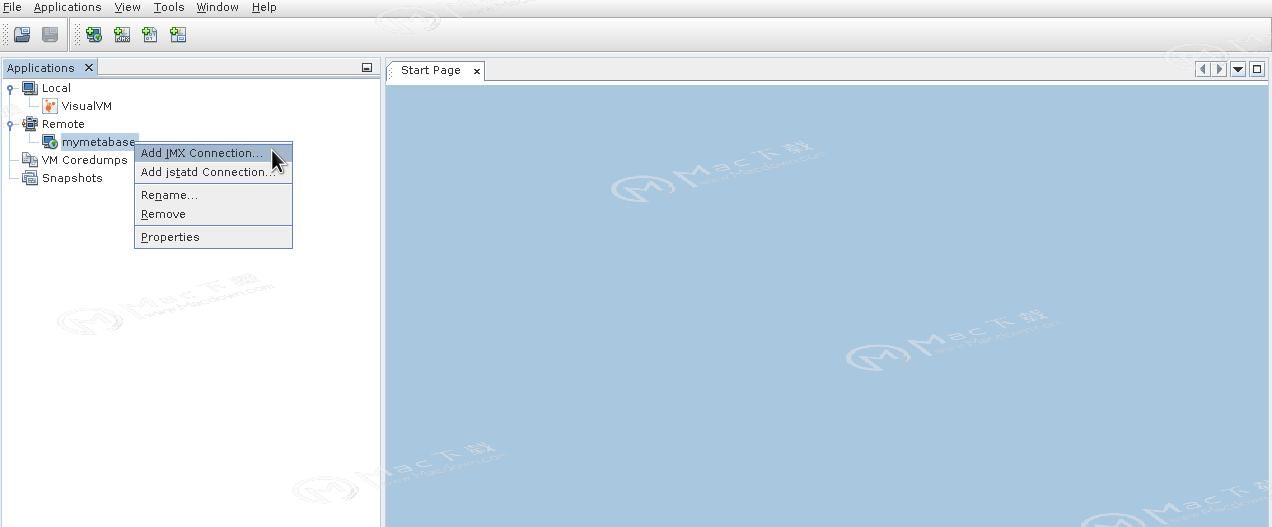This screenshot has width=1272, height=527.
Task: Click the Snapshots icon in tree
Action: point(30,178)
